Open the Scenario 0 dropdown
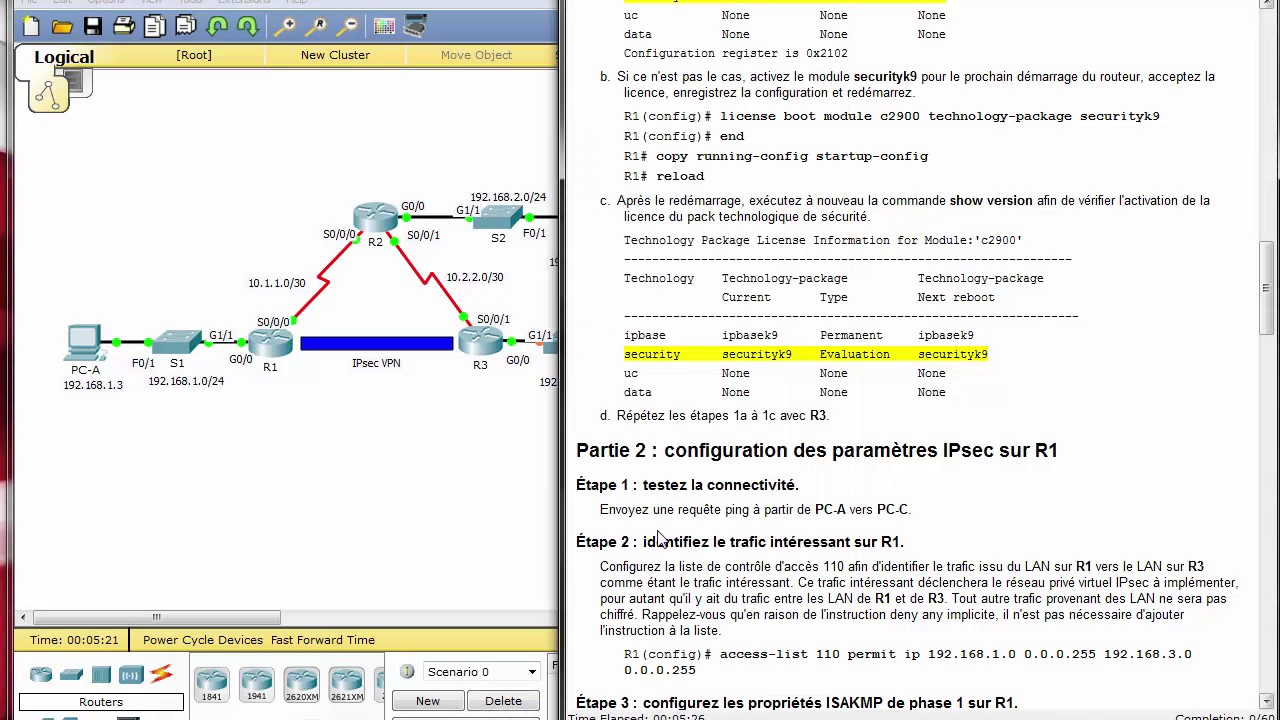Viewport: 1280px width, 720px height. coord(482,672)
